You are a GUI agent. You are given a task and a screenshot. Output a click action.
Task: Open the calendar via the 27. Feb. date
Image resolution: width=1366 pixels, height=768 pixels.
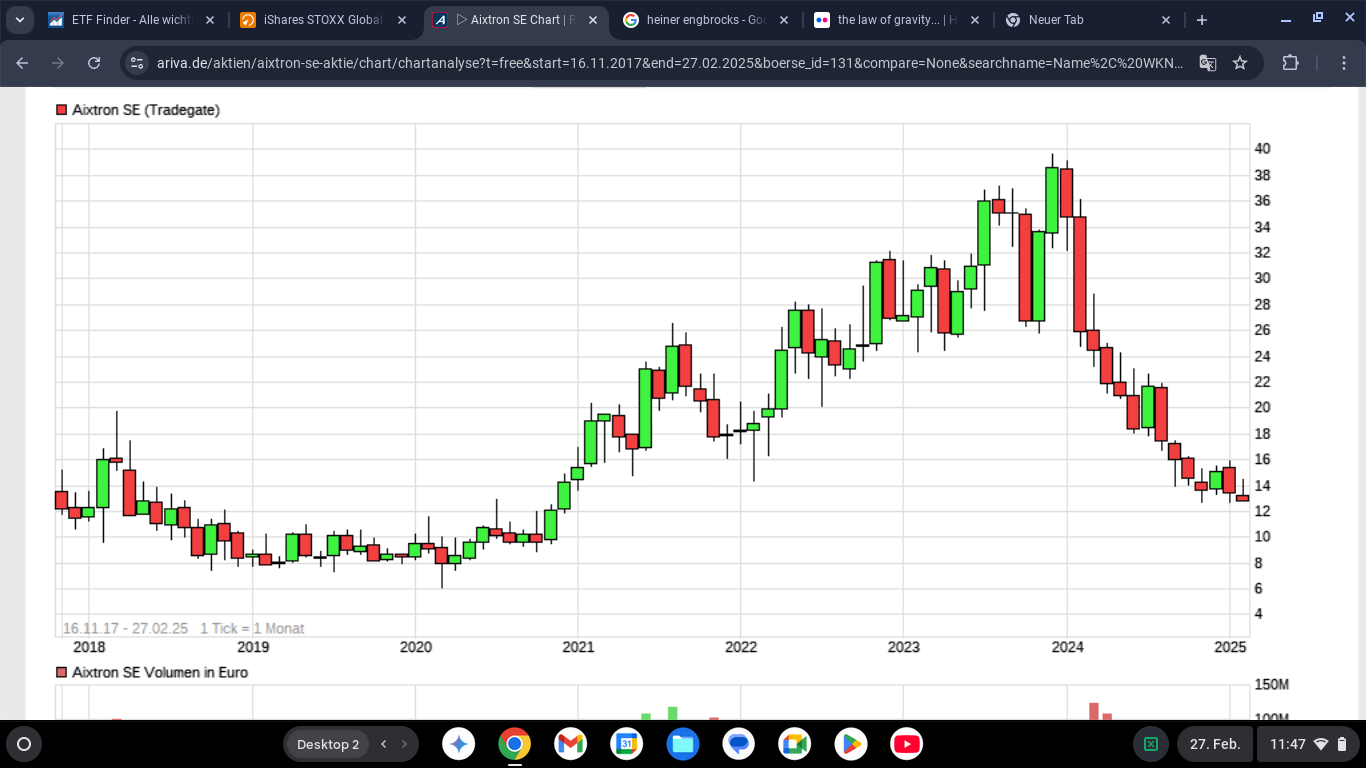tap(1215, 744)
